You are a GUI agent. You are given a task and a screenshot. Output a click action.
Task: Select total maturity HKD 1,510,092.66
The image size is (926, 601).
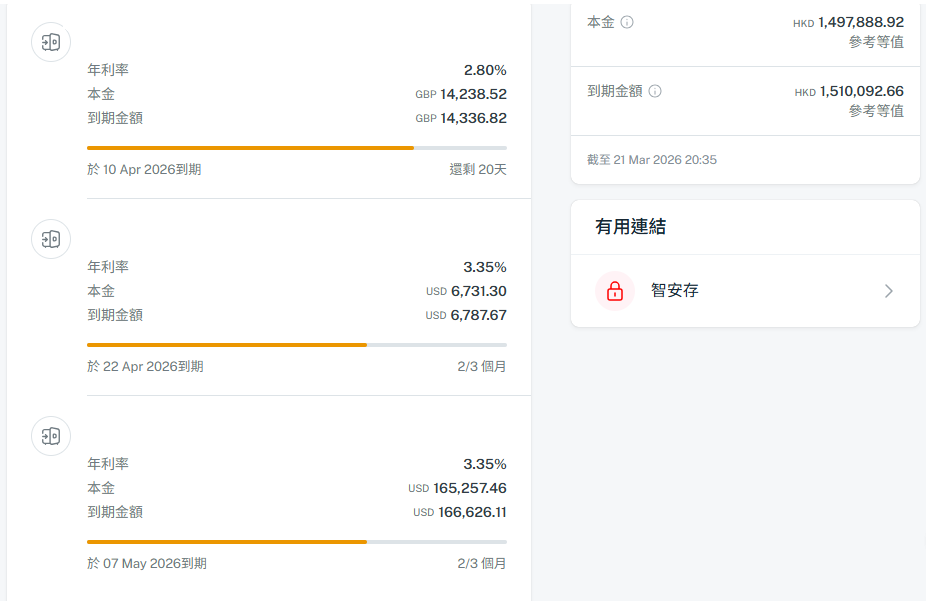[849, 92]
